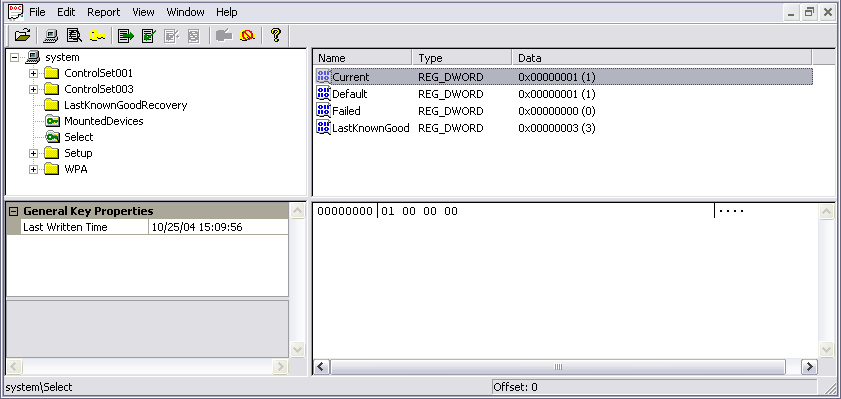The height and width of the screenshot is (399, 841).
Task: Click the hex pane scroll right arrow
Action: tap(809, 367)
